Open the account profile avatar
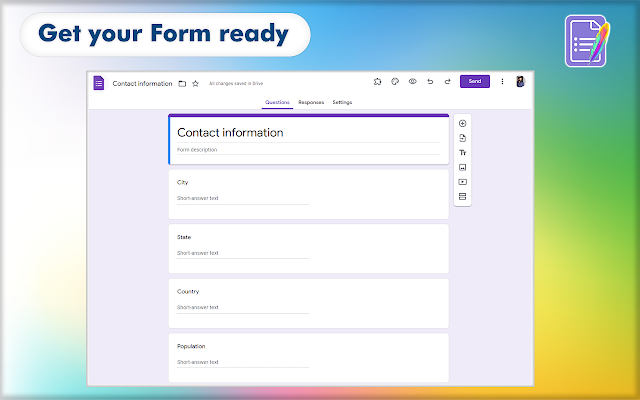The height and width of the screenshot is (400, 640). (x=520, y=82)
